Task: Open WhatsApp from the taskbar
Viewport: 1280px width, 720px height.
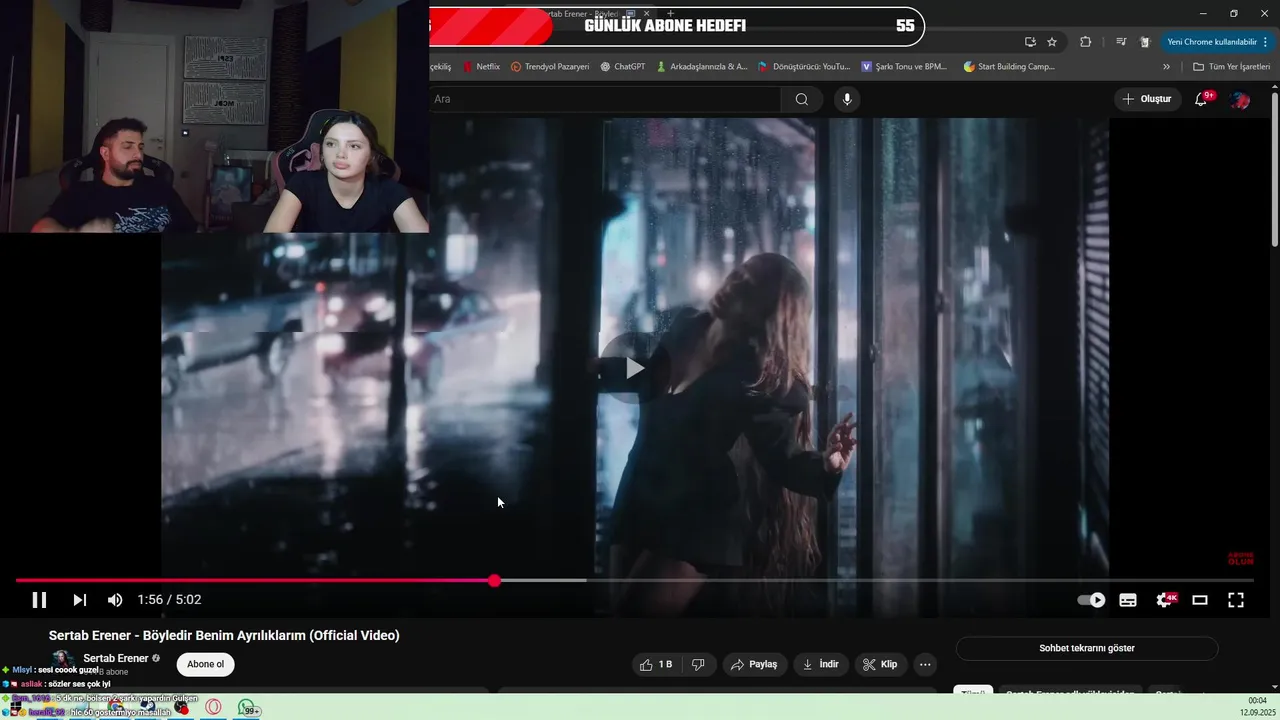Action: tap(248, 708)
